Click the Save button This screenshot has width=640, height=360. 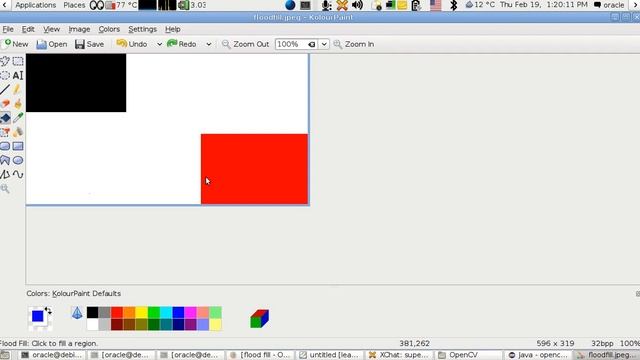pos(89,44)
